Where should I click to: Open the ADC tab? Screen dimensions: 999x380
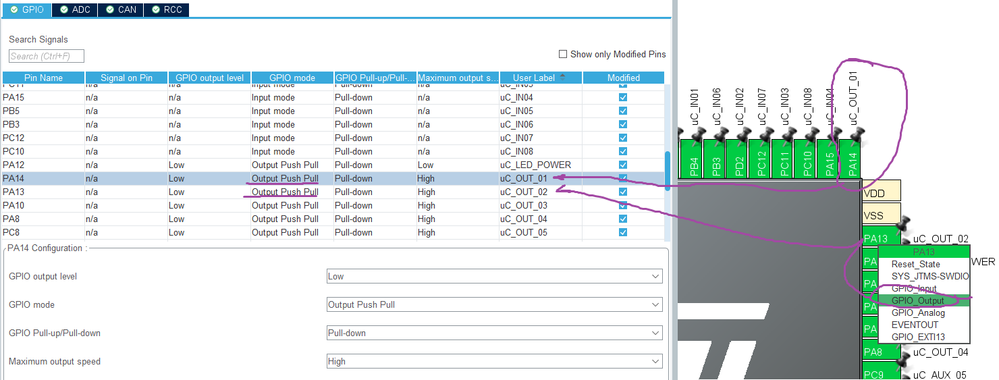75,9
